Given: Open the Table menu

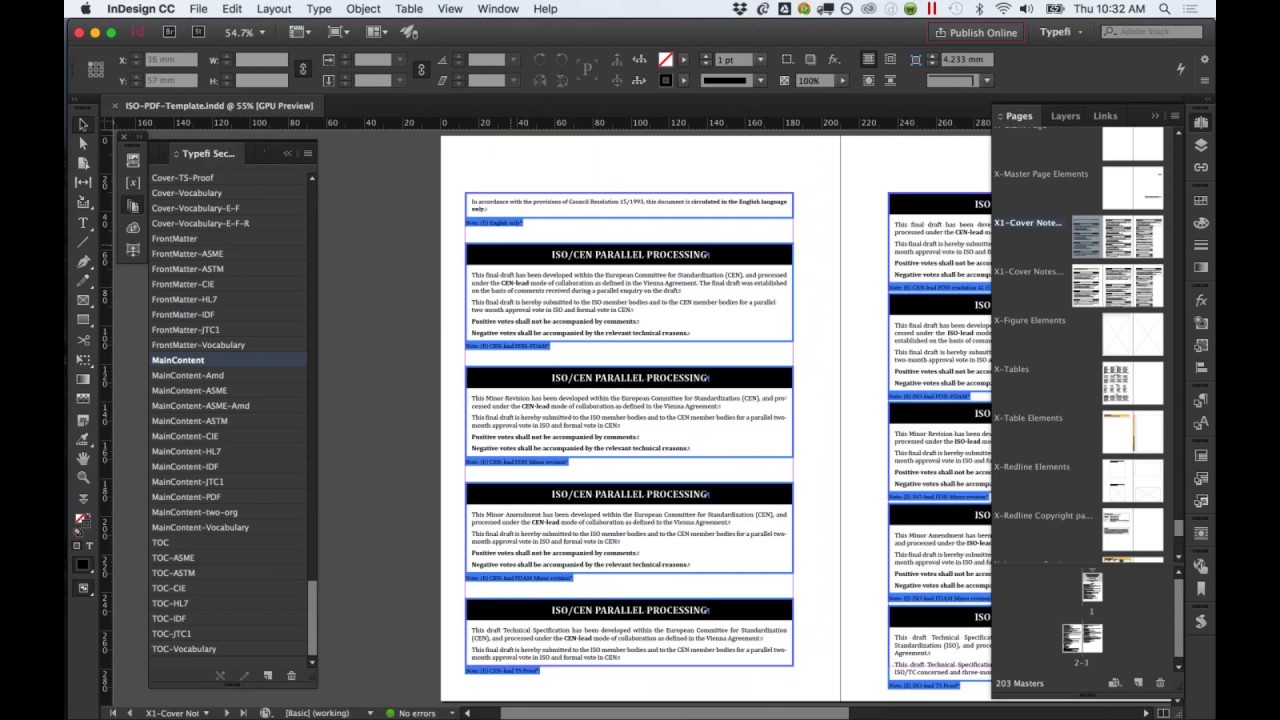Looking at the screenshot, I should pyautogui.click(x=409, y=9).
